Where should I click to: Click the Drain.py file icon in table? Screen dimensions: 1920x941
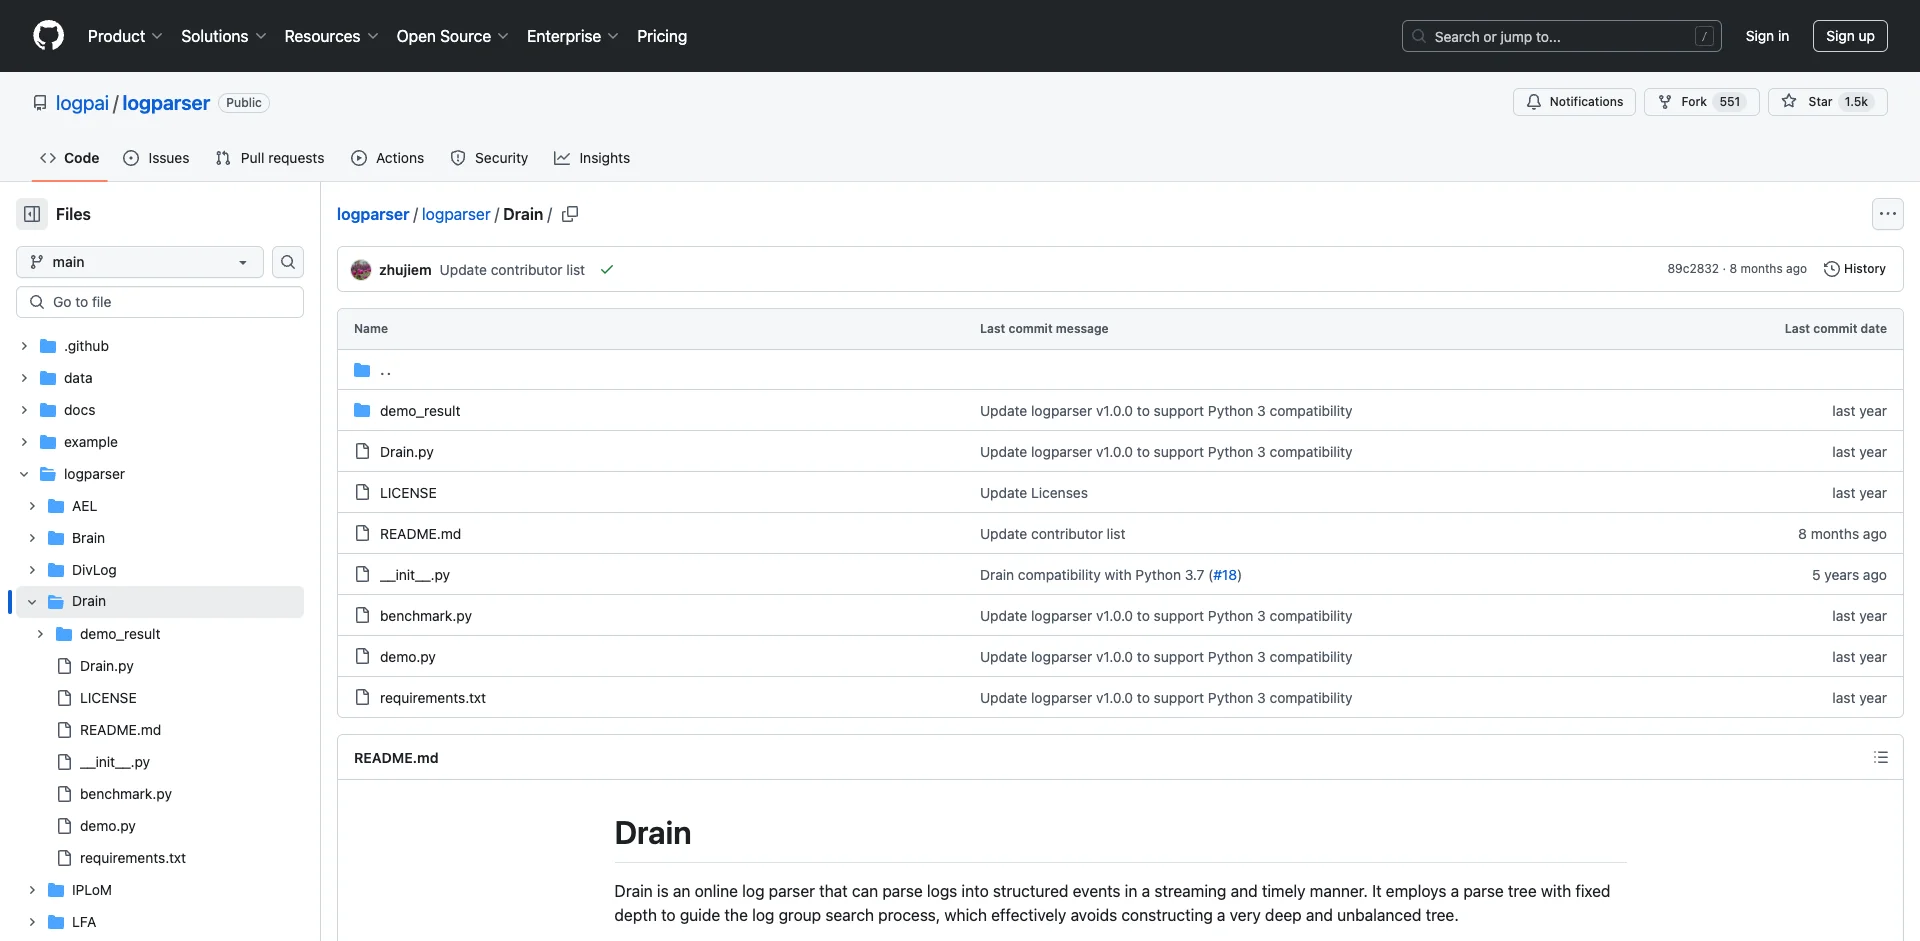[x=362, y=452]
